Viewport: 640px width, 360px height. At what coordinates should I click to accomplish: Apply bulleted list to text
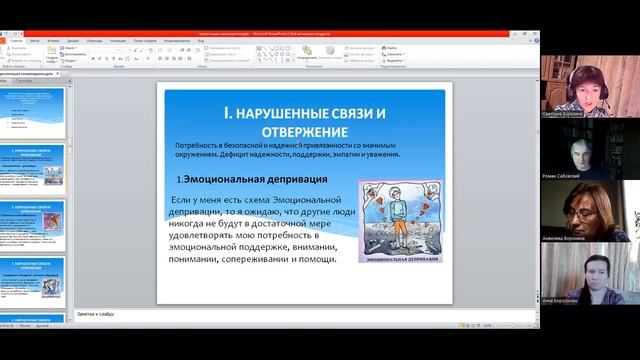(160, 50)
